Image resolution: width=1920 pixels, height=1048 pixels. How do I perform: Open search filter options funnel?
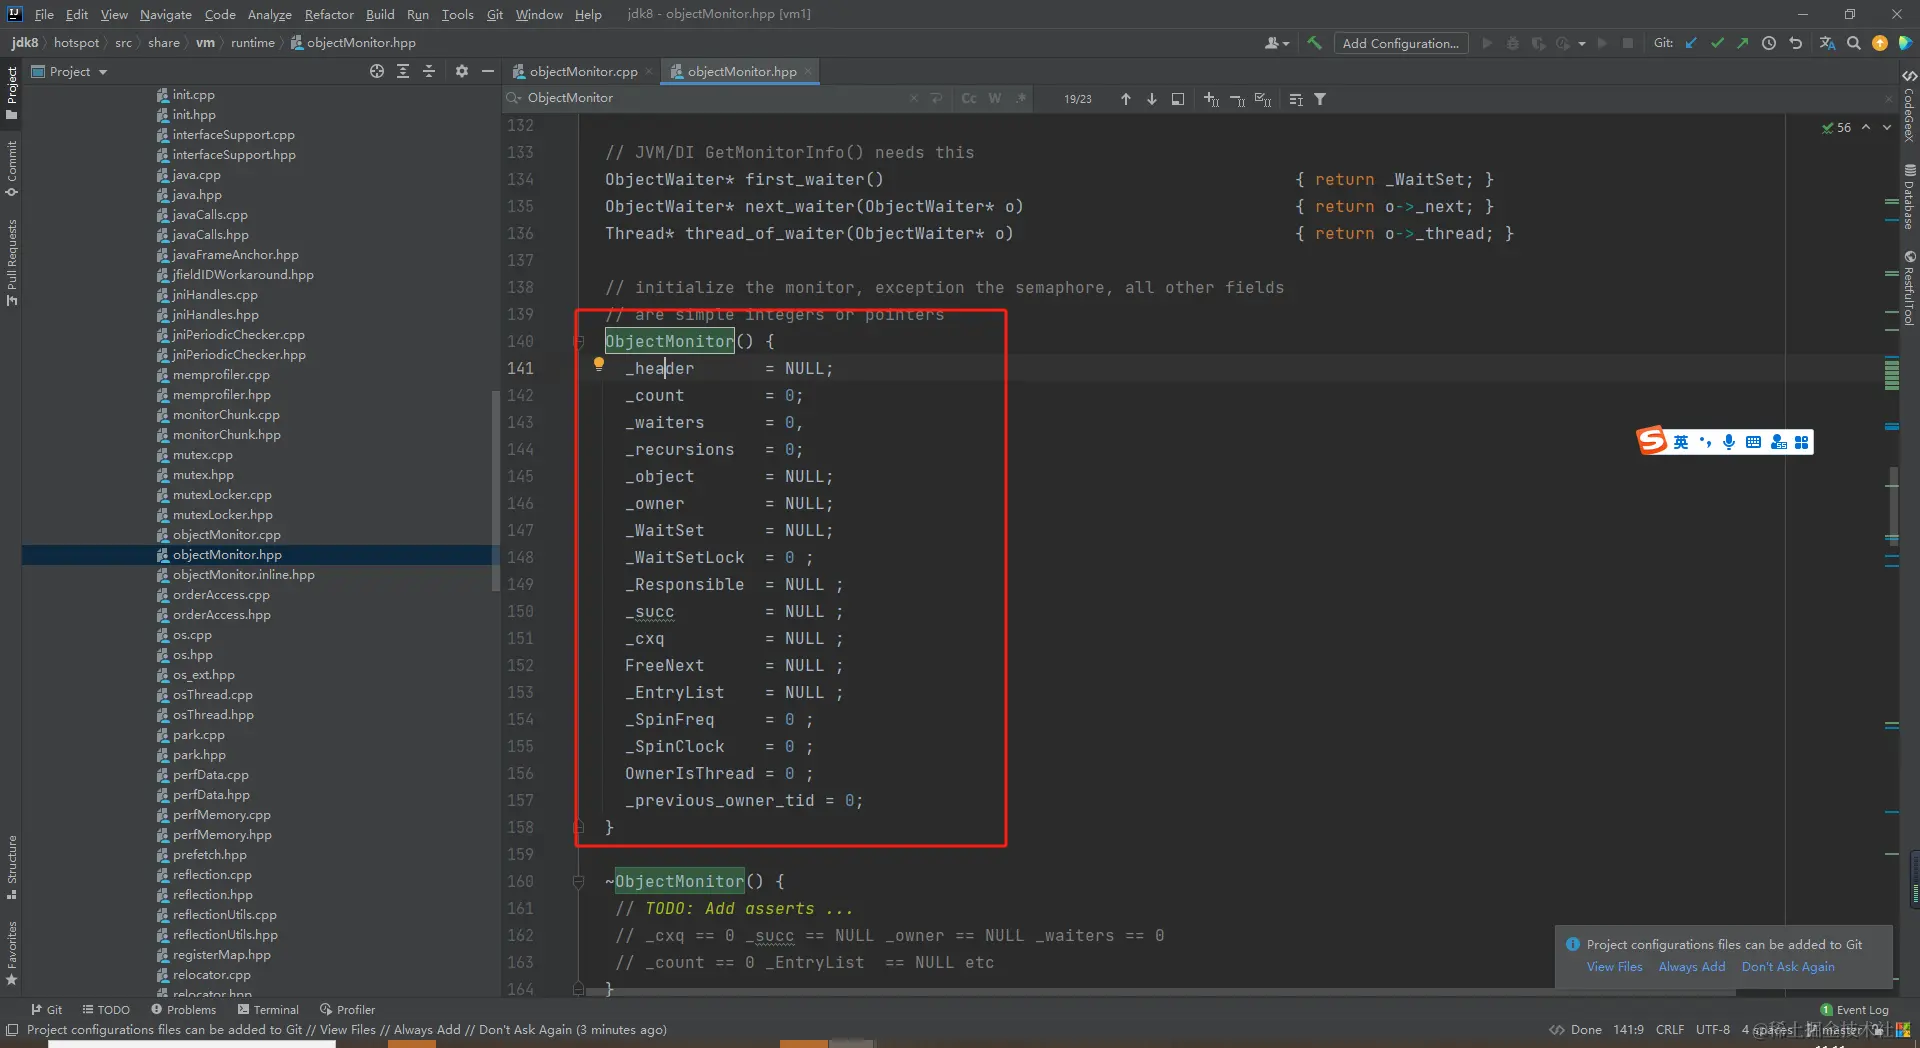pyautogui.click(x=1320, y=99)
